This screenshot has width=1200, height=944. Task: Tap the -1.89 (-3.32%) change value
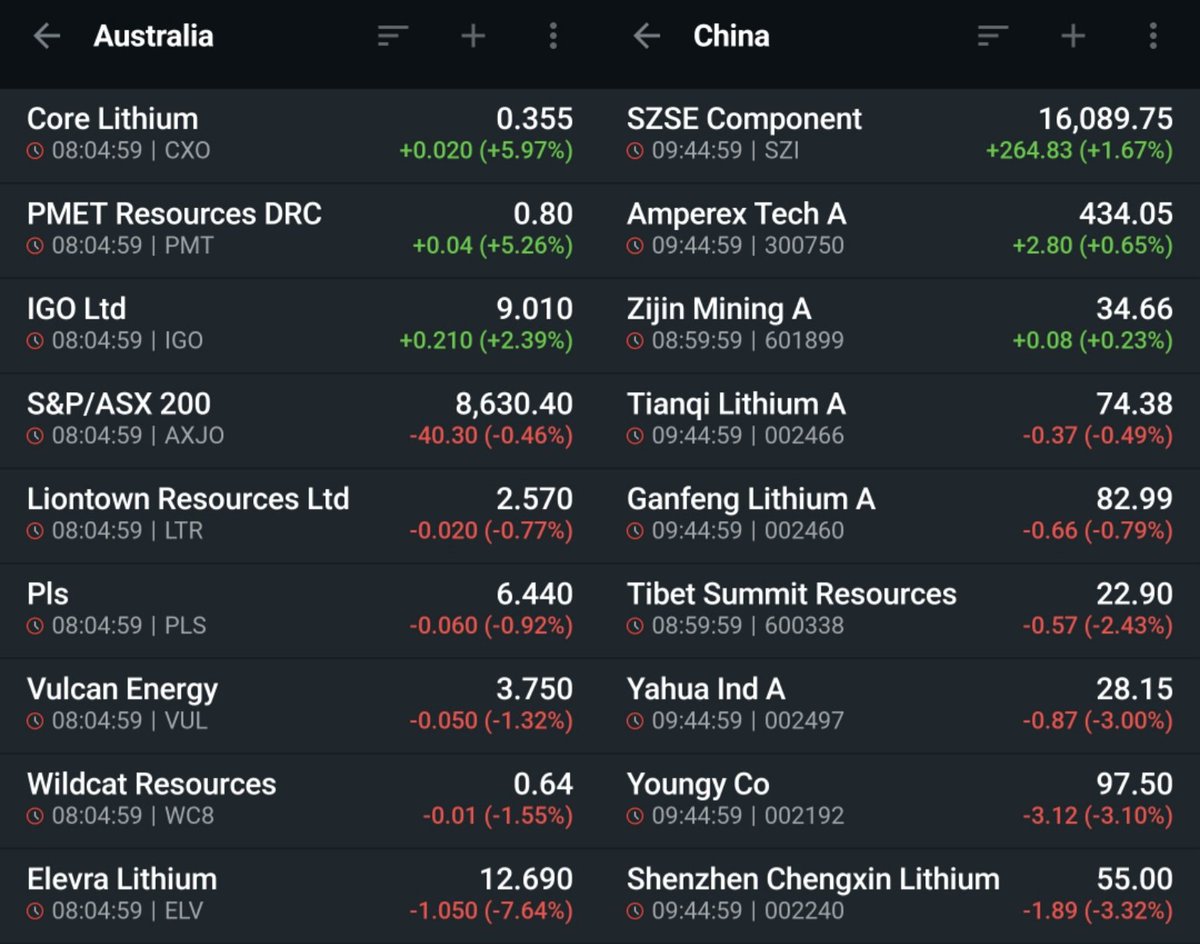[x=1097, y=911]
